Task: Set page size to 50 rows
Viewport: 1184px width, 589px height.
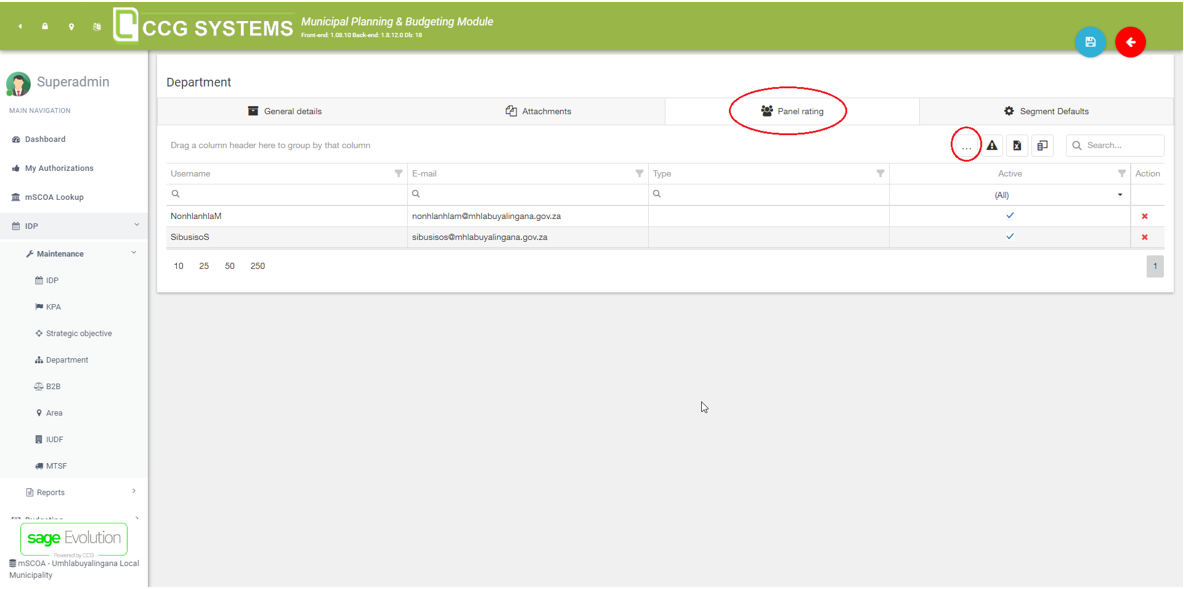Action: click(230, 266)
